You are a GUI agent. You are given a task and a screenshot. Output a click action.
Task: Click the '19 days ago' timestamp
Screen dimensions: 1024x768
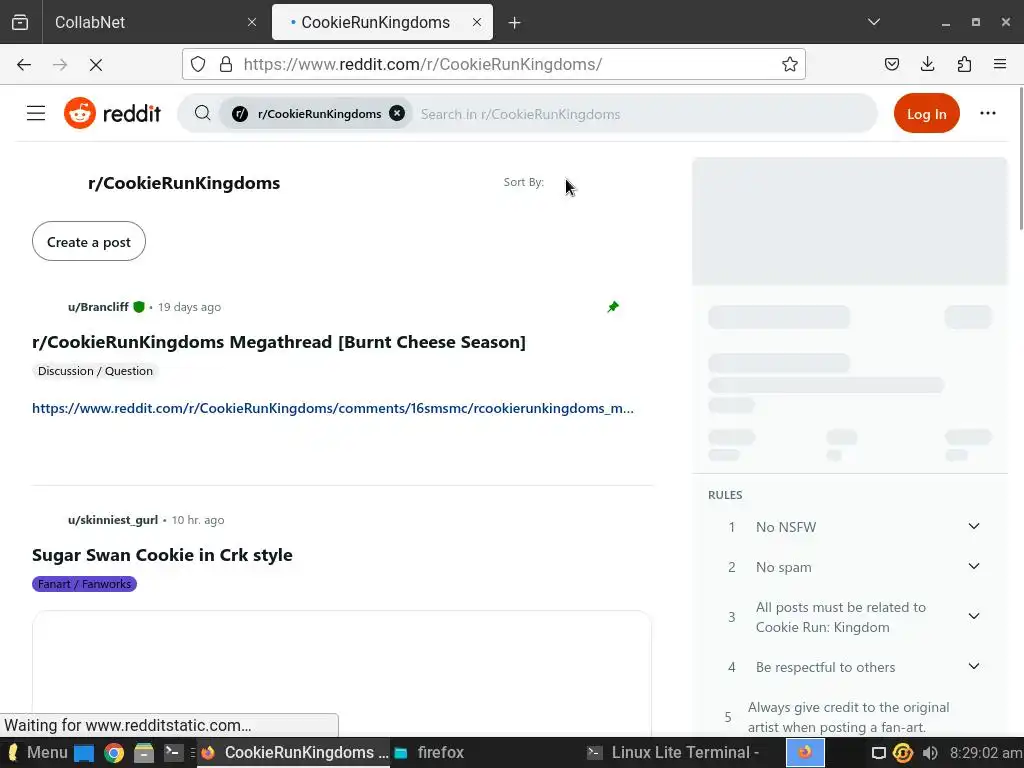pos(189,307)
